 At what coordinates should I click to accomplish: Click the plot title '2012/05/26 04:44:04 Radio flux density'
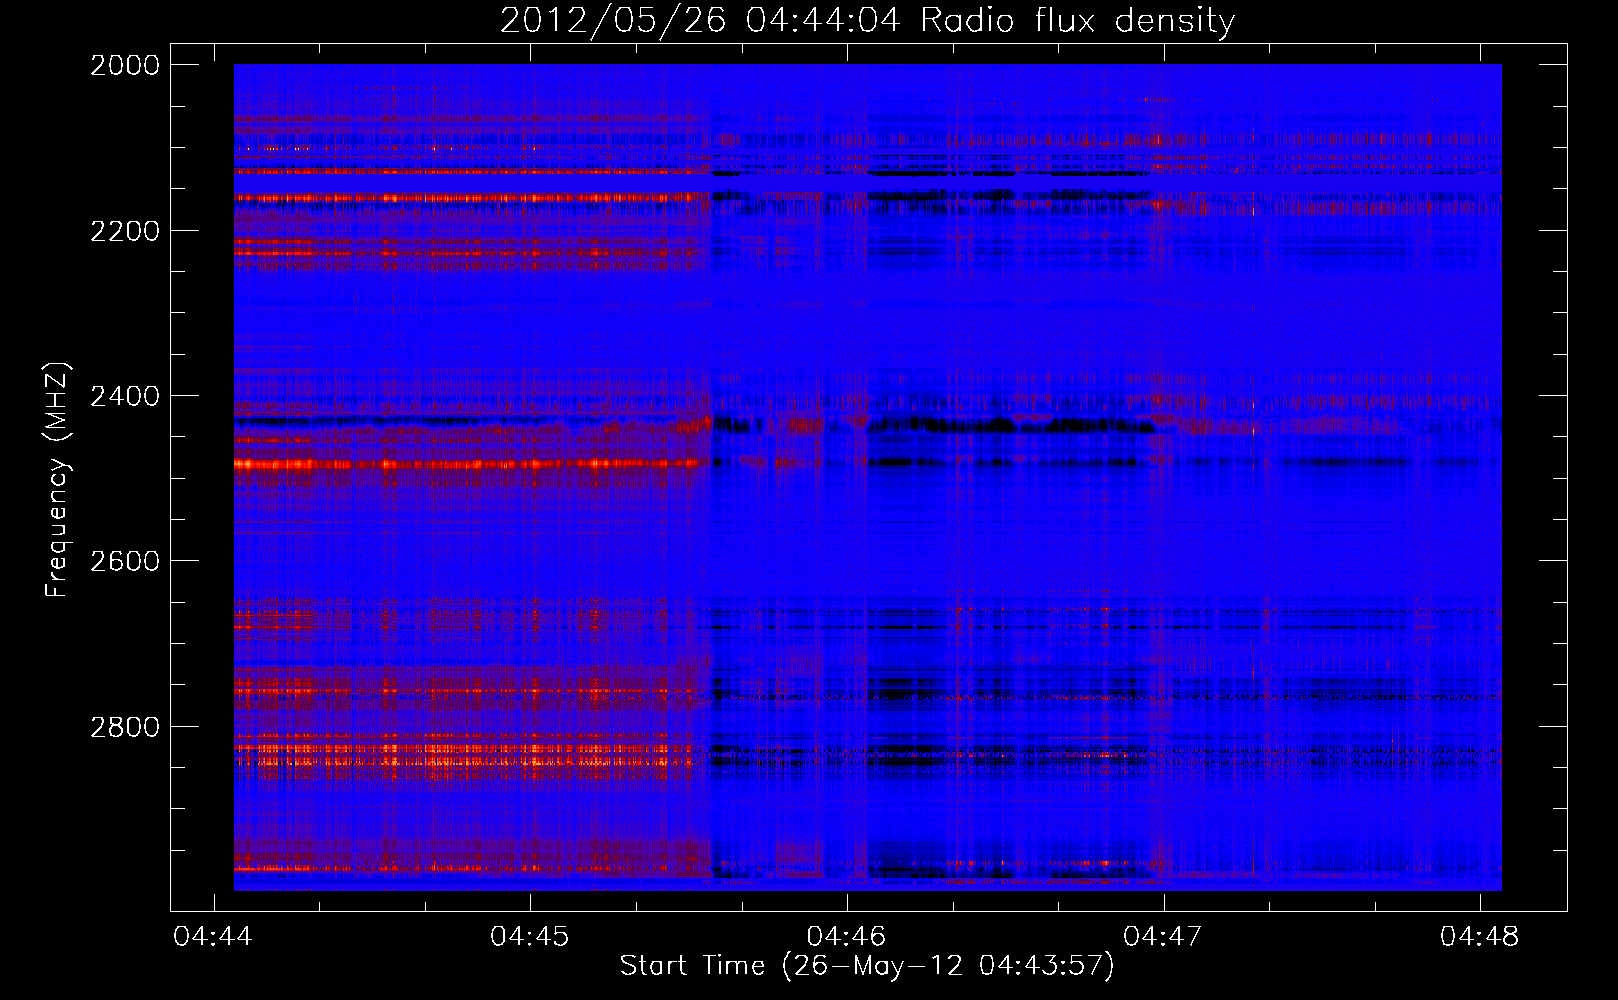(x=867, y=21)
